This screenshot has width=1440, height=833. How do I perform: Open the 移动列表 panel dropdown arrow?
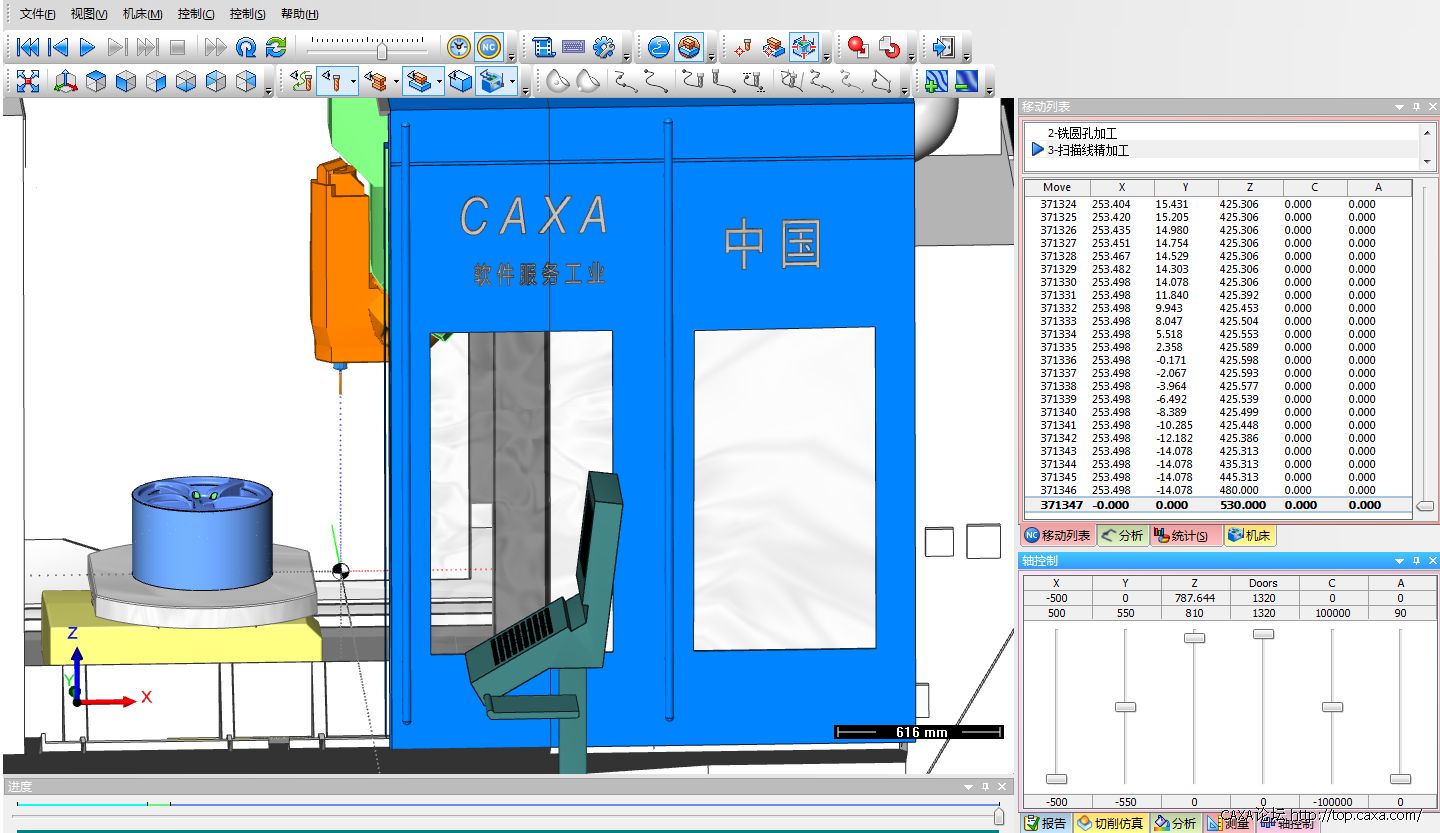[1400, 107]
